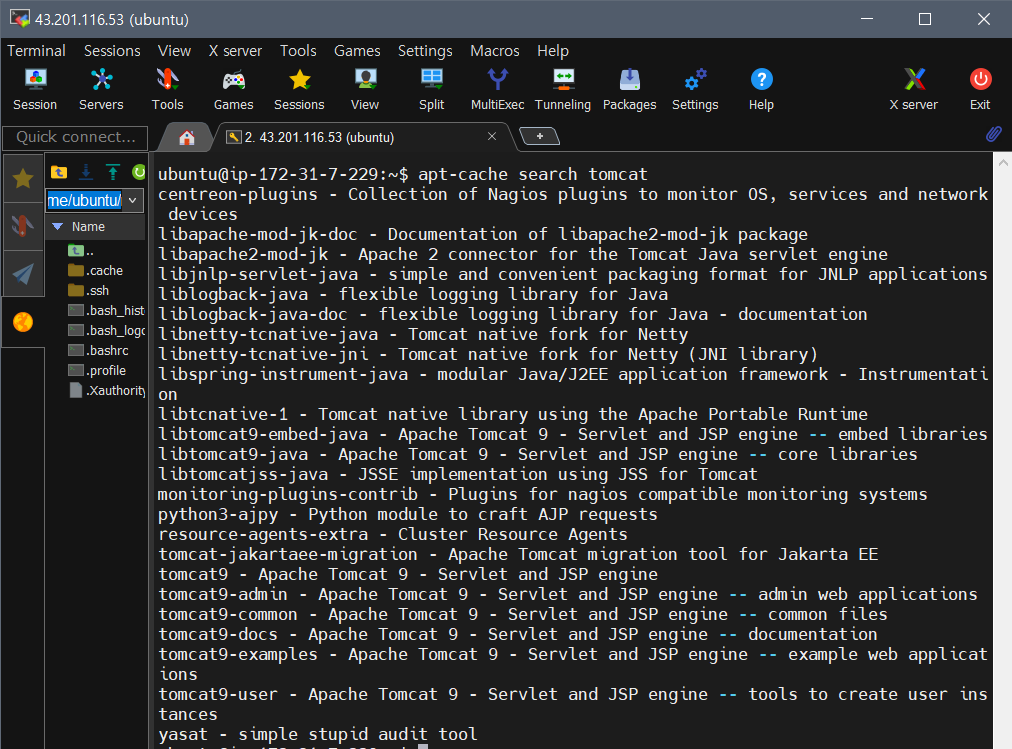Open the sidebar Macros paper-plane panel
This screenshot has width=1012, height=749.
point(23,274)
